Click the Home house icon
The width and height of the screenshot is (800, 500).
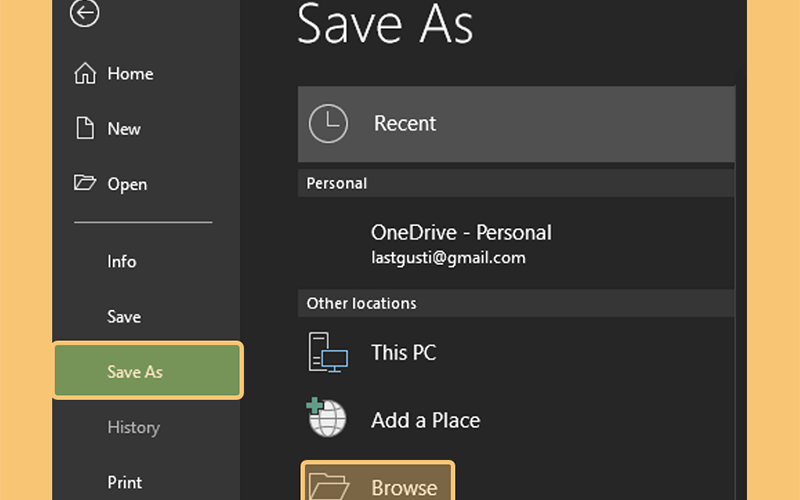tap(85, 73)
